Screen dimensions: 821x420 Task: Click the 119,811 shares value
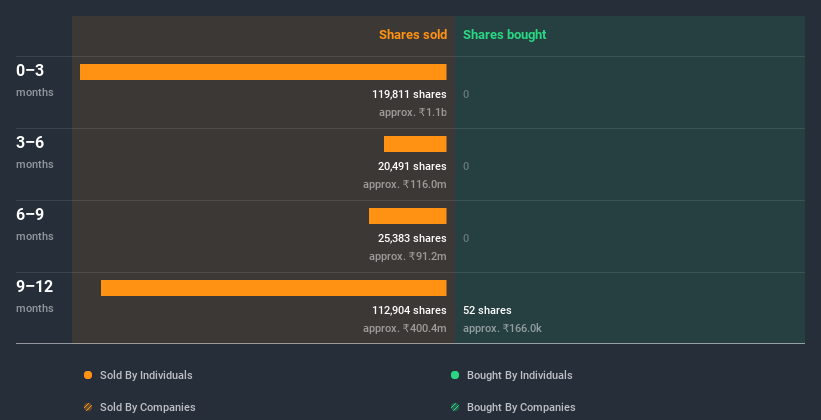[409, 94]
